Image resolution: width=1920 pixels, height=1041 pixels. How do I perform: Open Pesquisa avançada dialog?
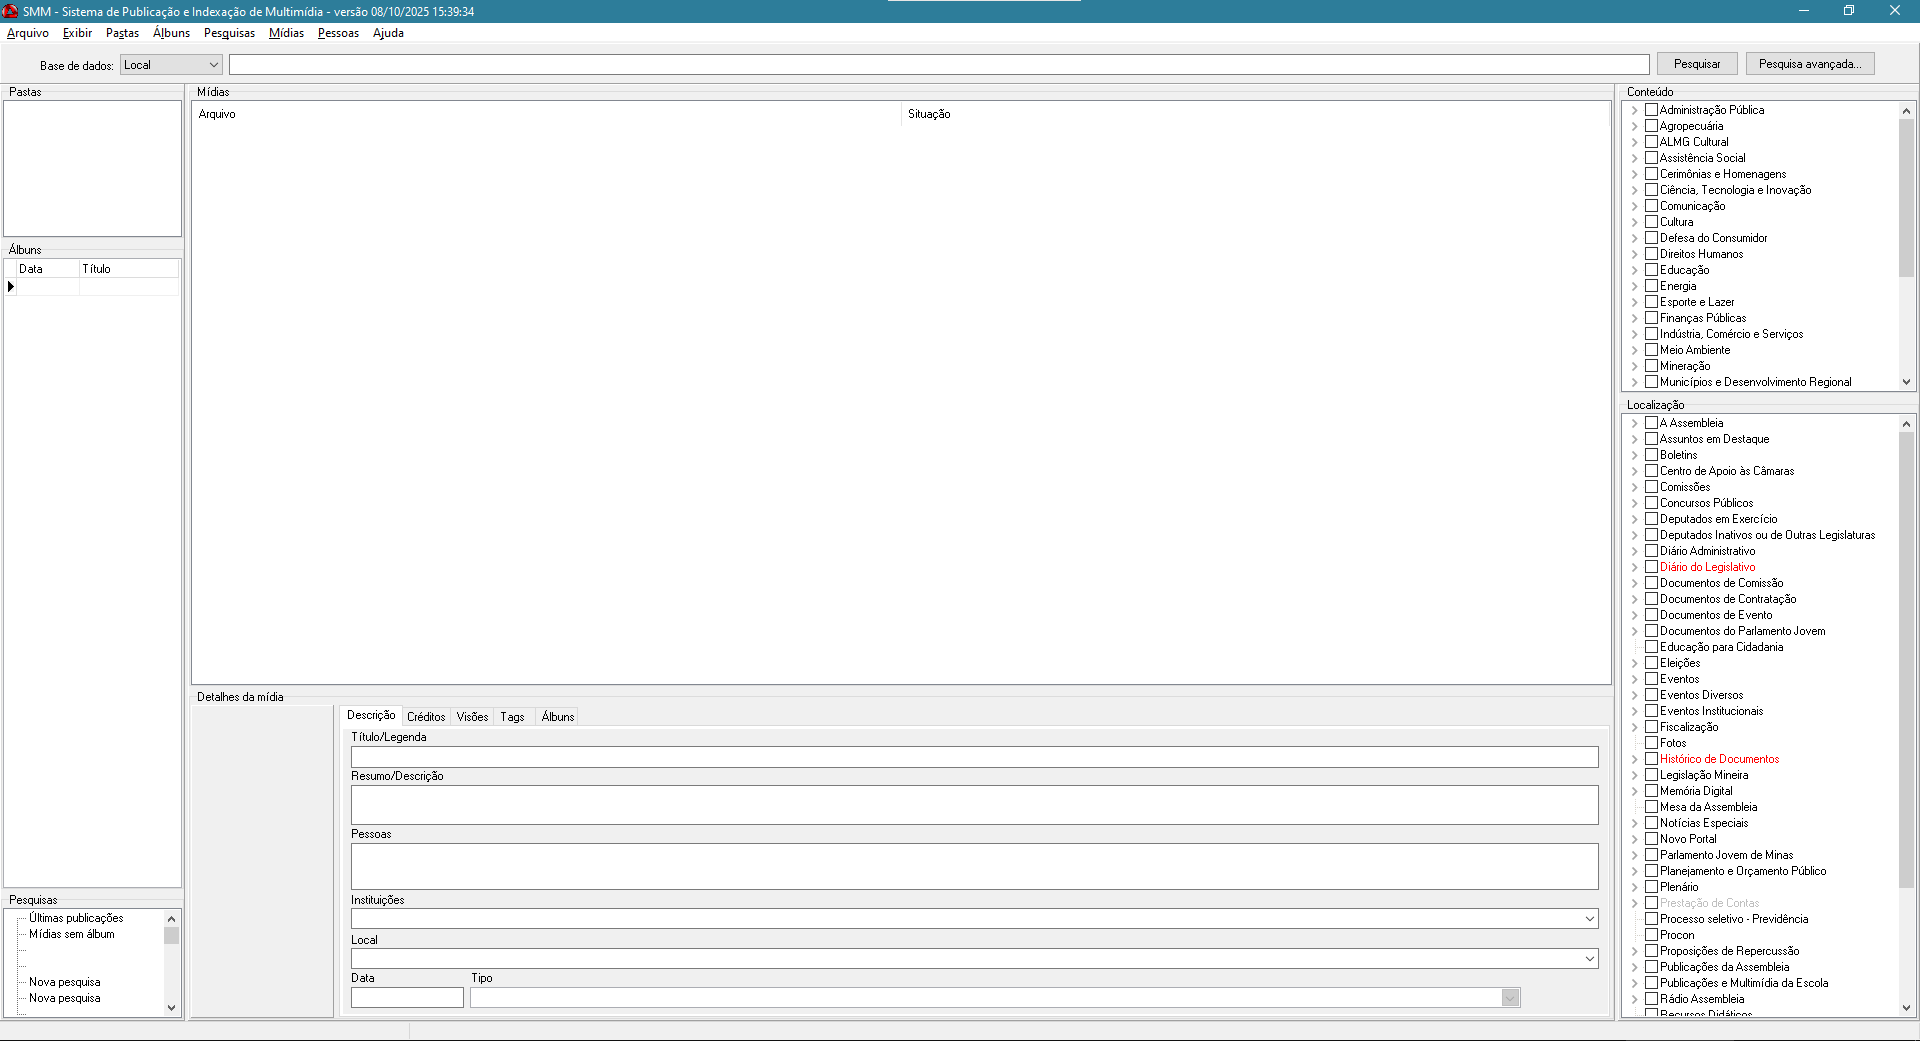pos(1809,64)
